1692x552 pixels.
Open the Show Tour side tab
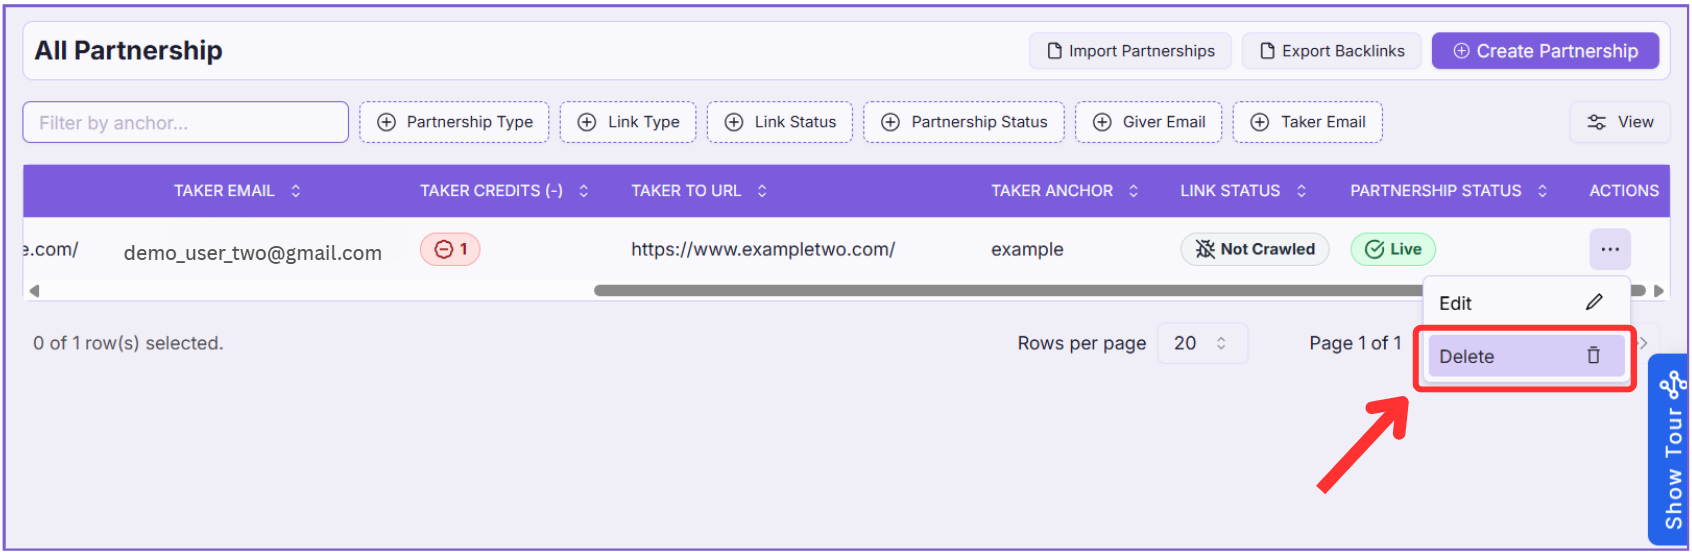click(1671, 450)
